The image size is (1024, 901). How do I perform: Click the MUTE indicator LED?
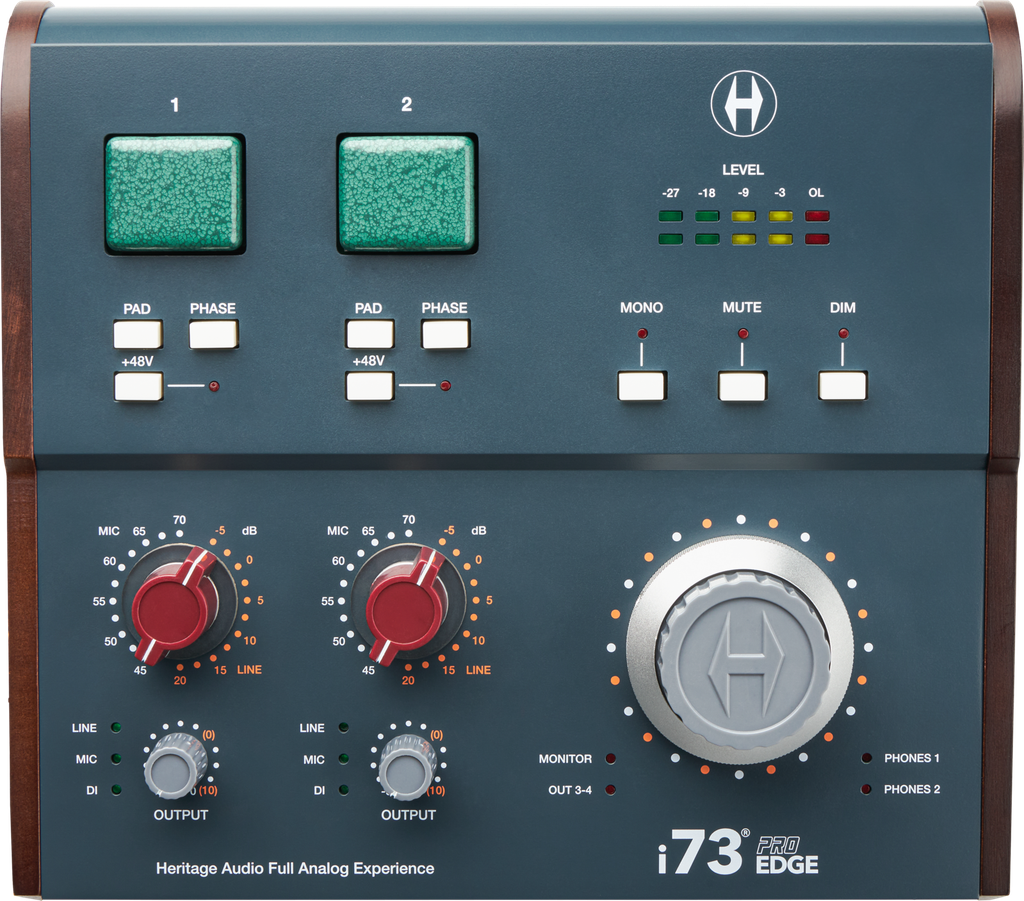tap(743, 334)
